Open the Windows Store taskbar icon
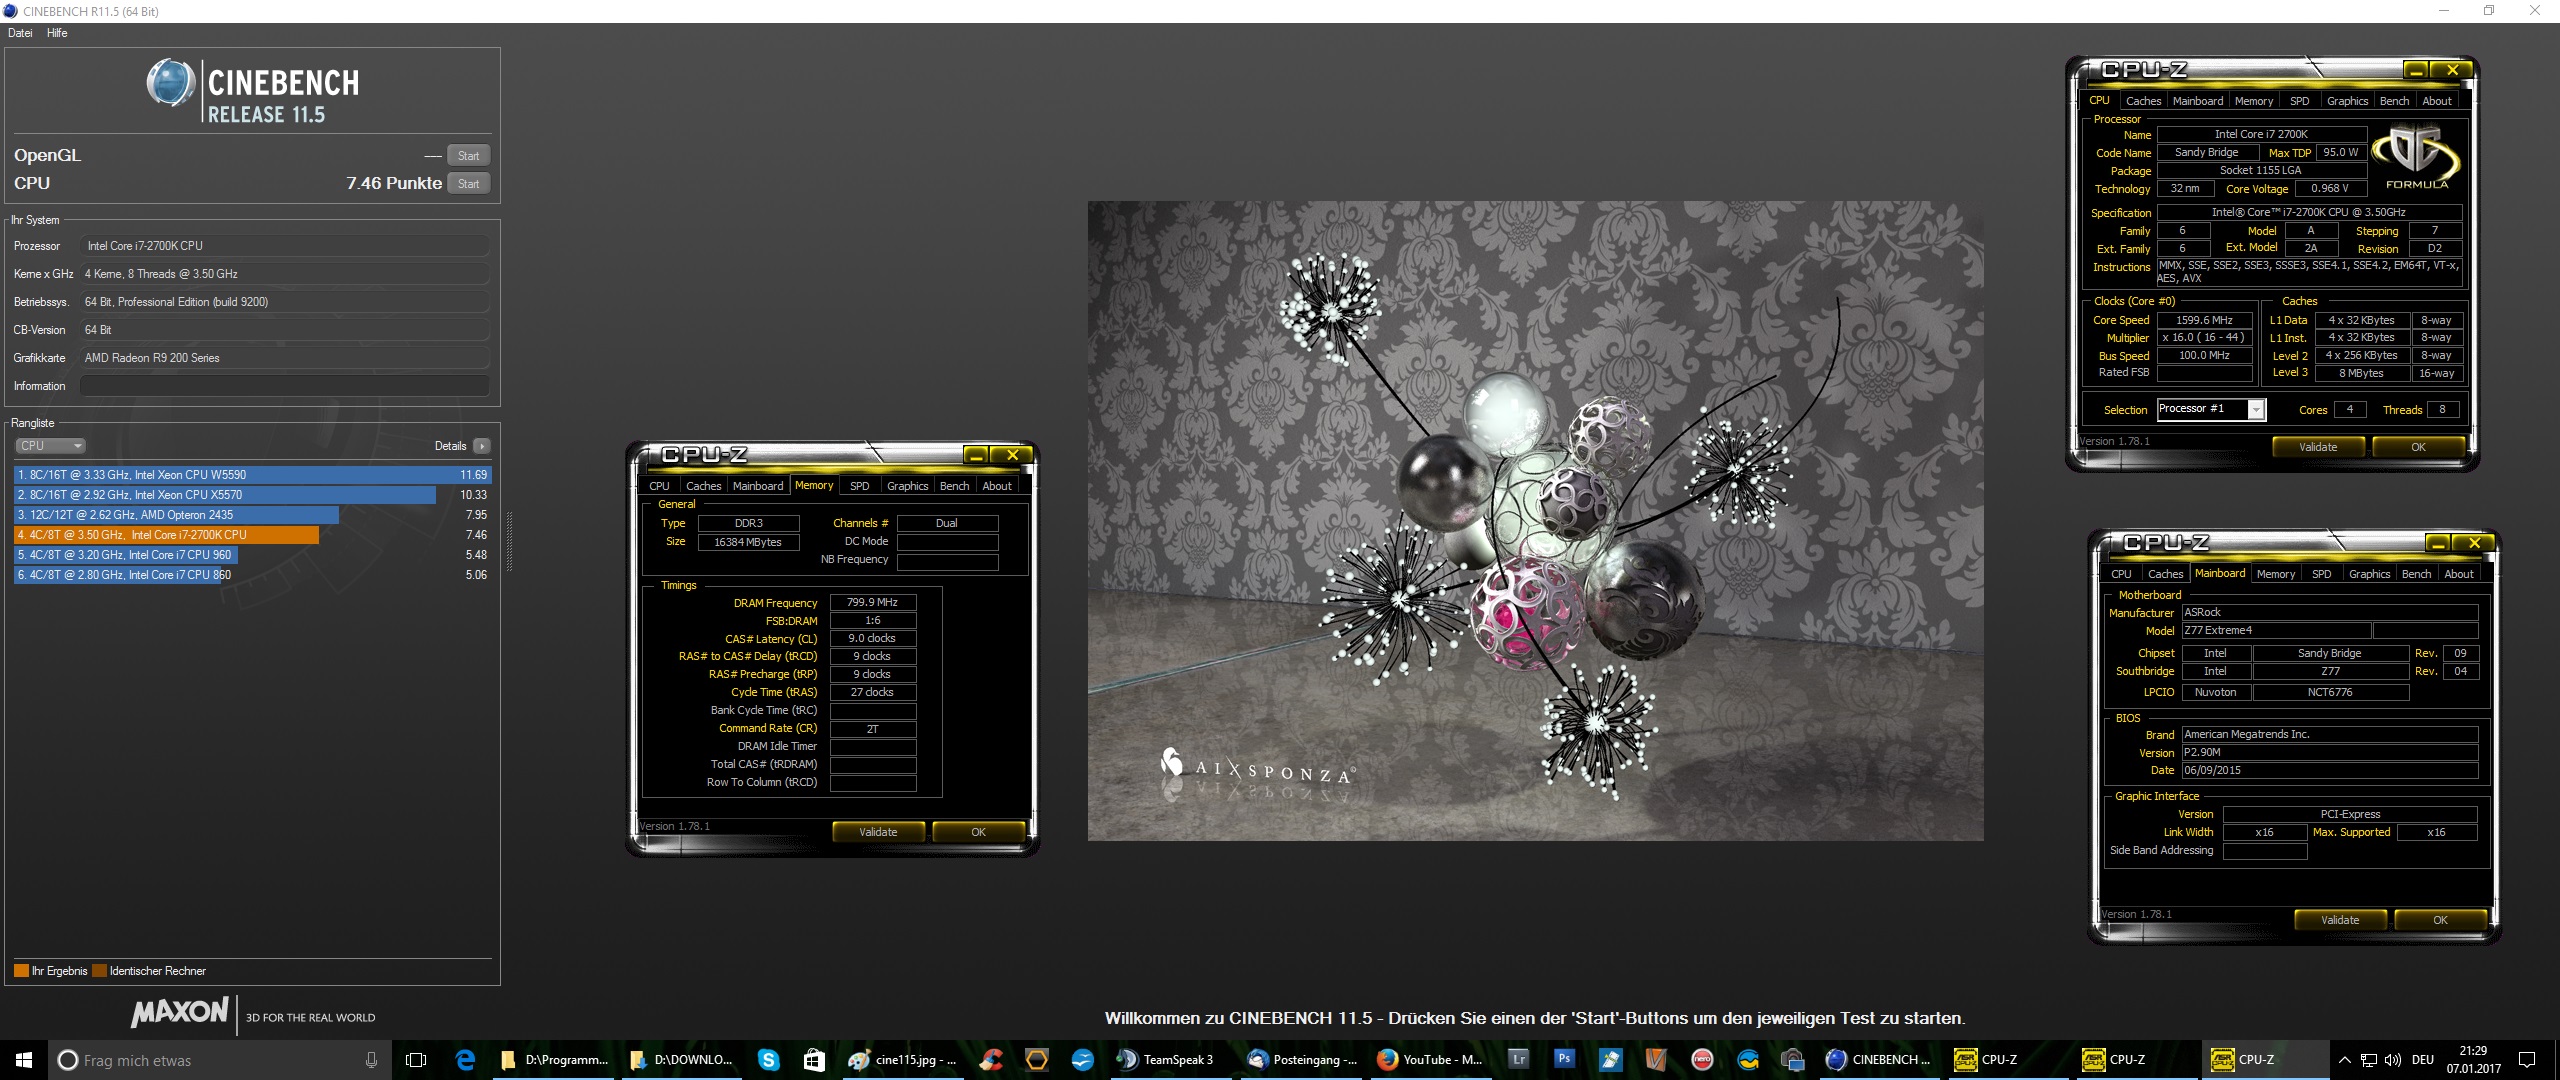This screenshot has width=2560, height=1080. click(x=815, y=1060)
